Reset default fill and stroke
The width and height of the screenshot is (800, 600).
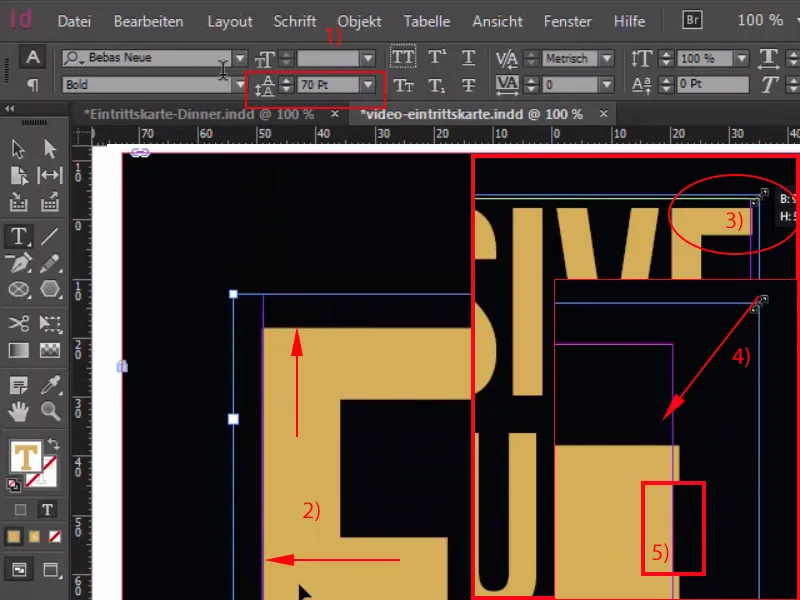coord(14,485)
